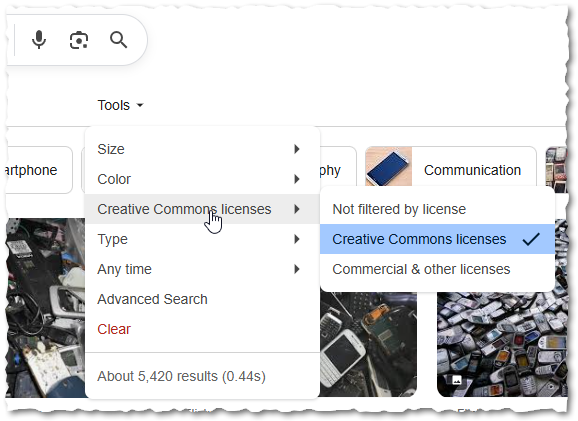Image resolution: width=578 pixels, height=421 pixels.
Task: Click the checkmark beside Creative Commons licenses
Action: point(531,239)
